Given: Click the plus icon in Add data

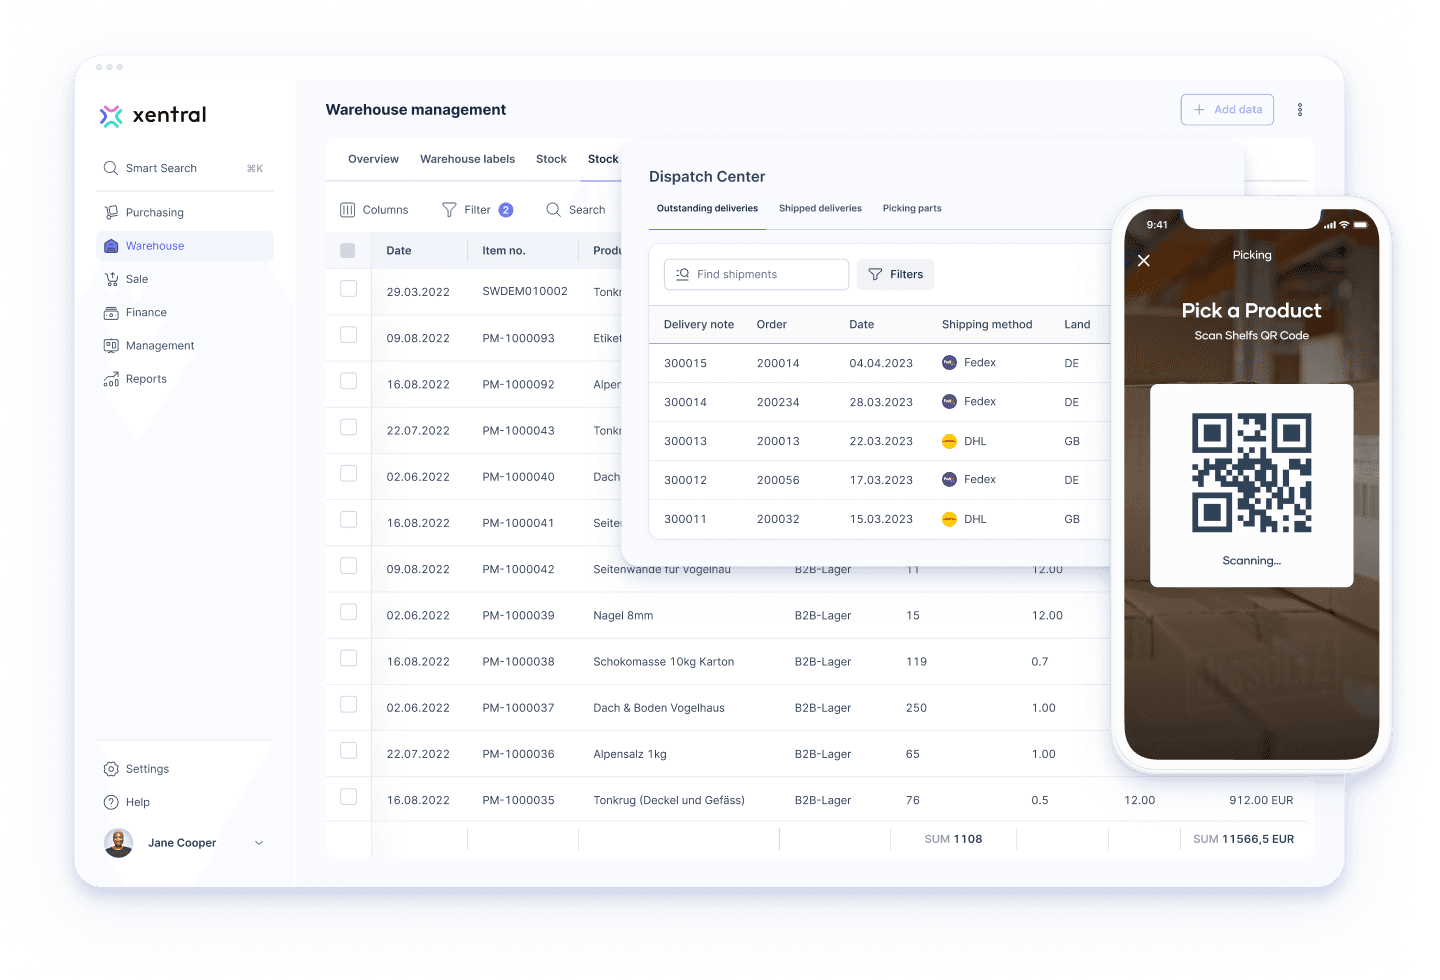Looking at the screenshot, I should point(1199,110).
